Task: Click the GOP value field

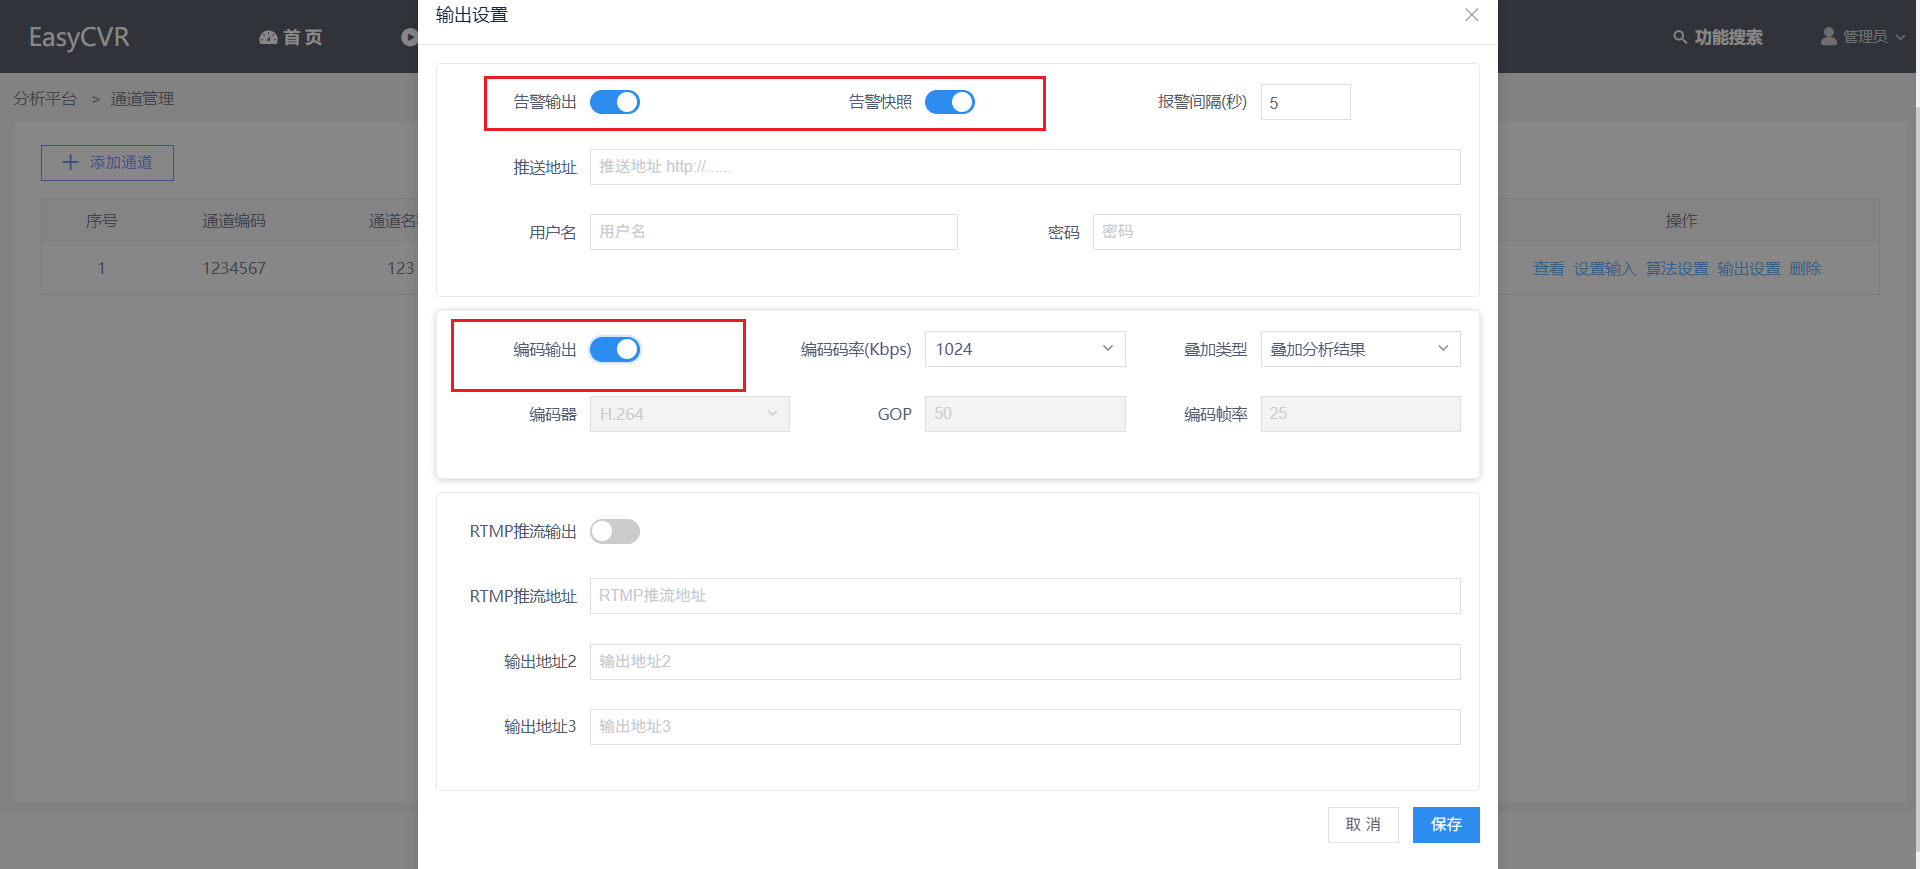Action: tap(1025, 414)
